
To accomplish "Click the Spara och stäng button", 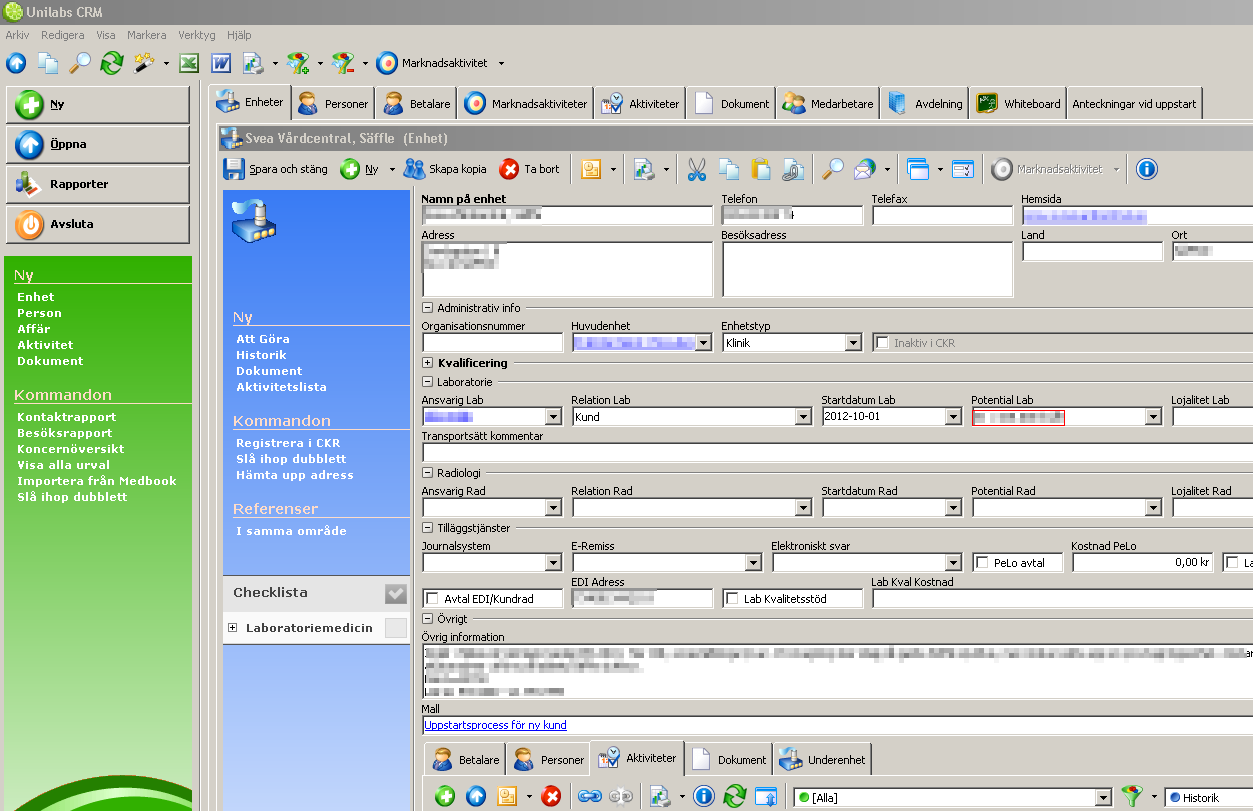I will coord(276,169).
